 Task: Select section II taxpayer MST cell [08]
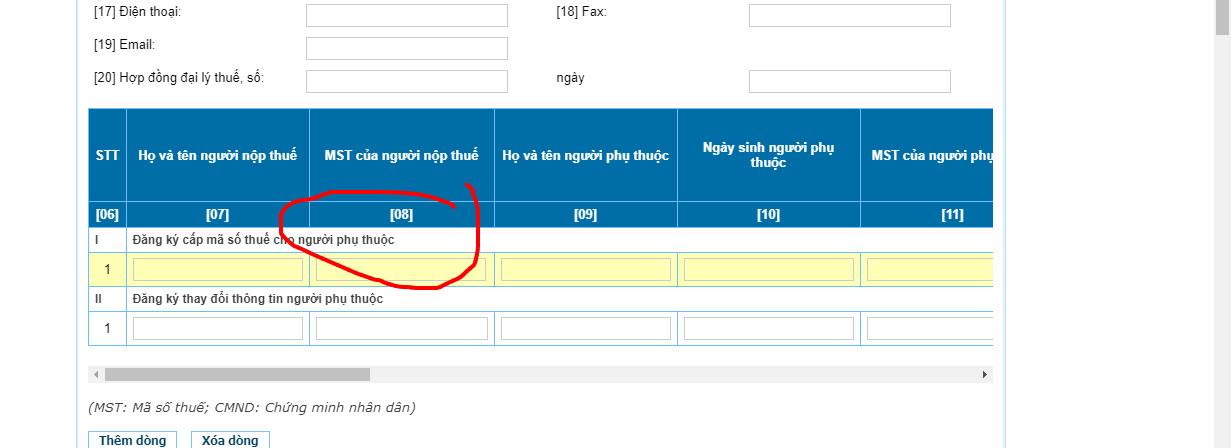(x=401, y=328)
